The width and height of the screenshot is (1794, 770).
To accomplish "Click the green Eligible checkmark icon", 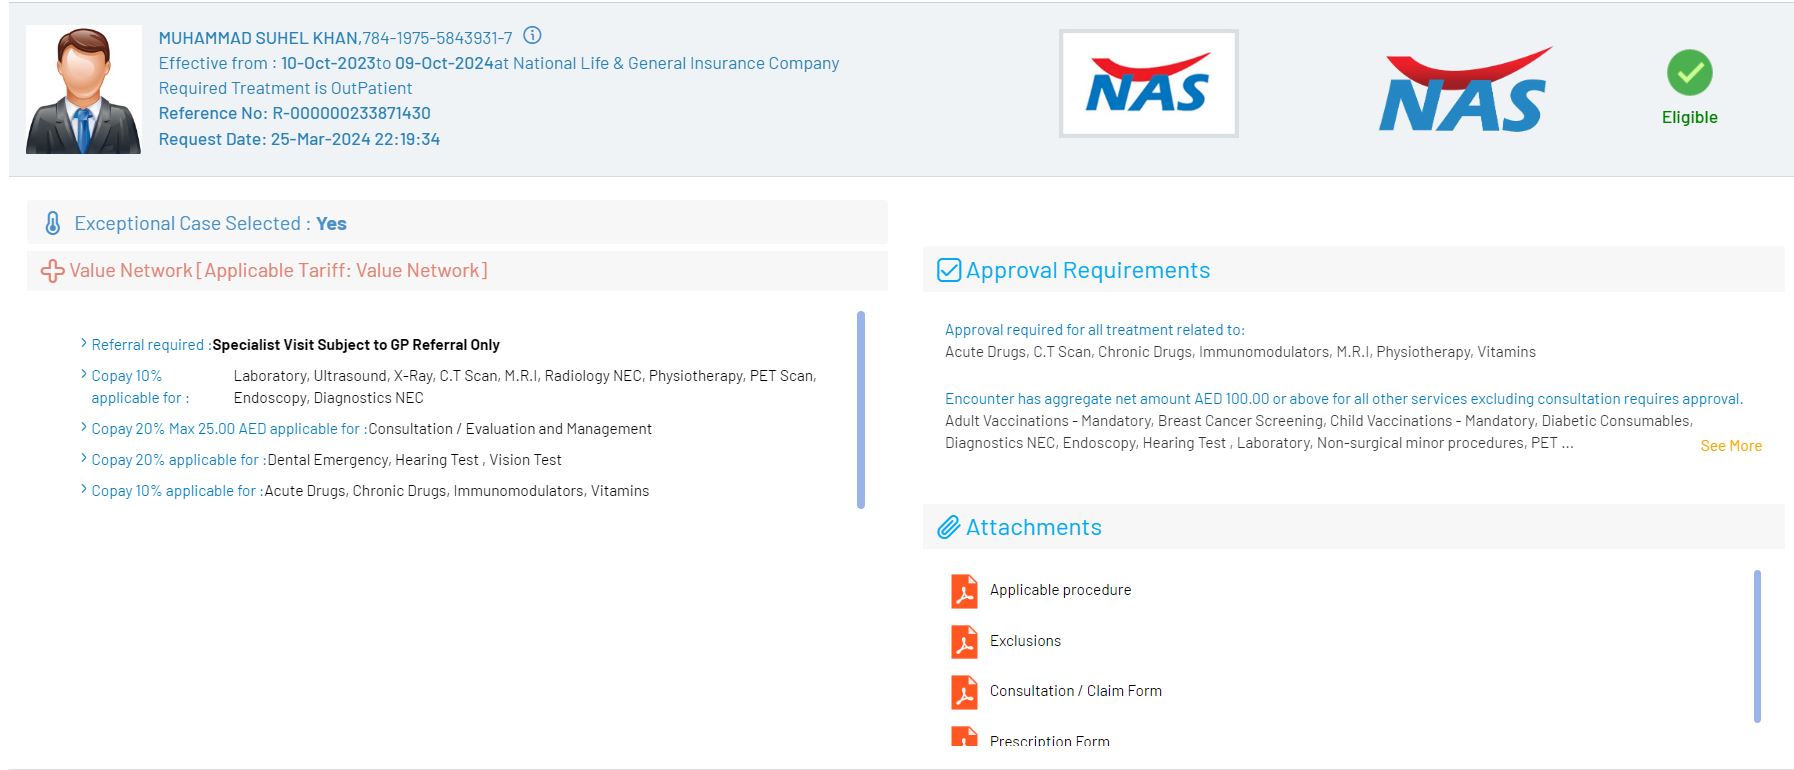I will tap(1689, 73).
